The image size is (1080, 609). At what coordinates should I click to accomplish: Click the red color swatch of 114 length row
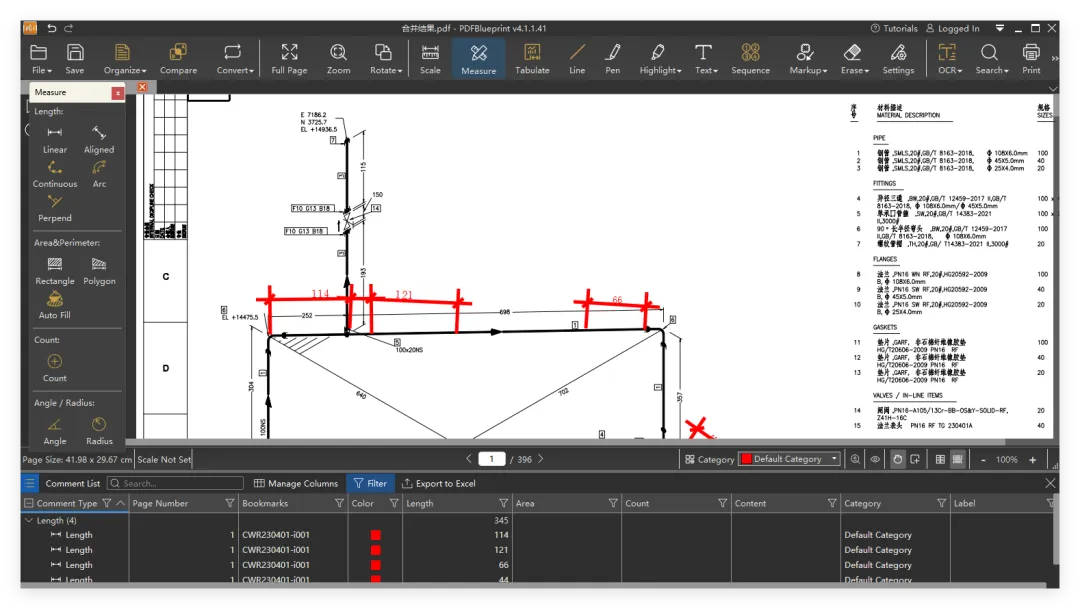375,535
